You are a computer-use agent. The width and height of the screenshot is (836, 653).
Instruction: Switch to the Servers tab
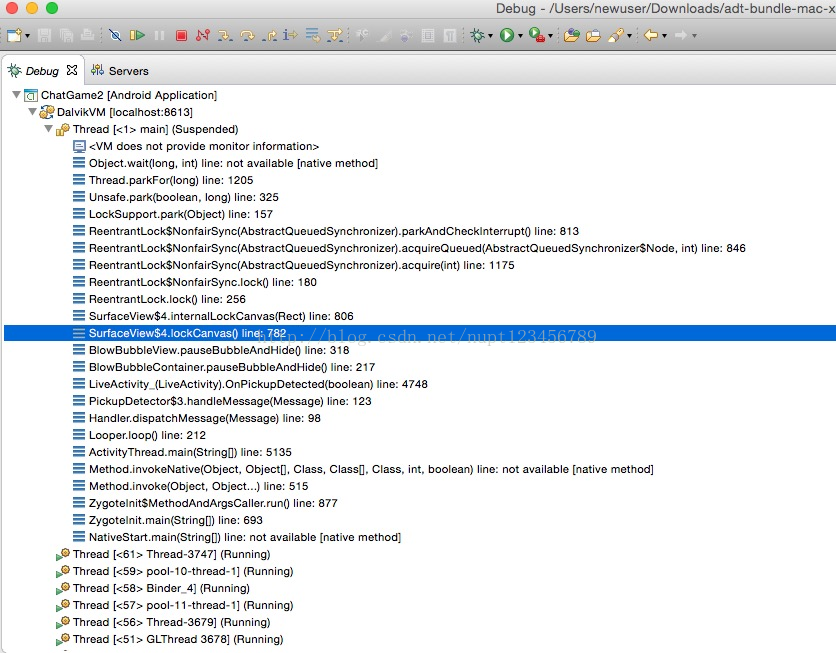coord(119,71)
